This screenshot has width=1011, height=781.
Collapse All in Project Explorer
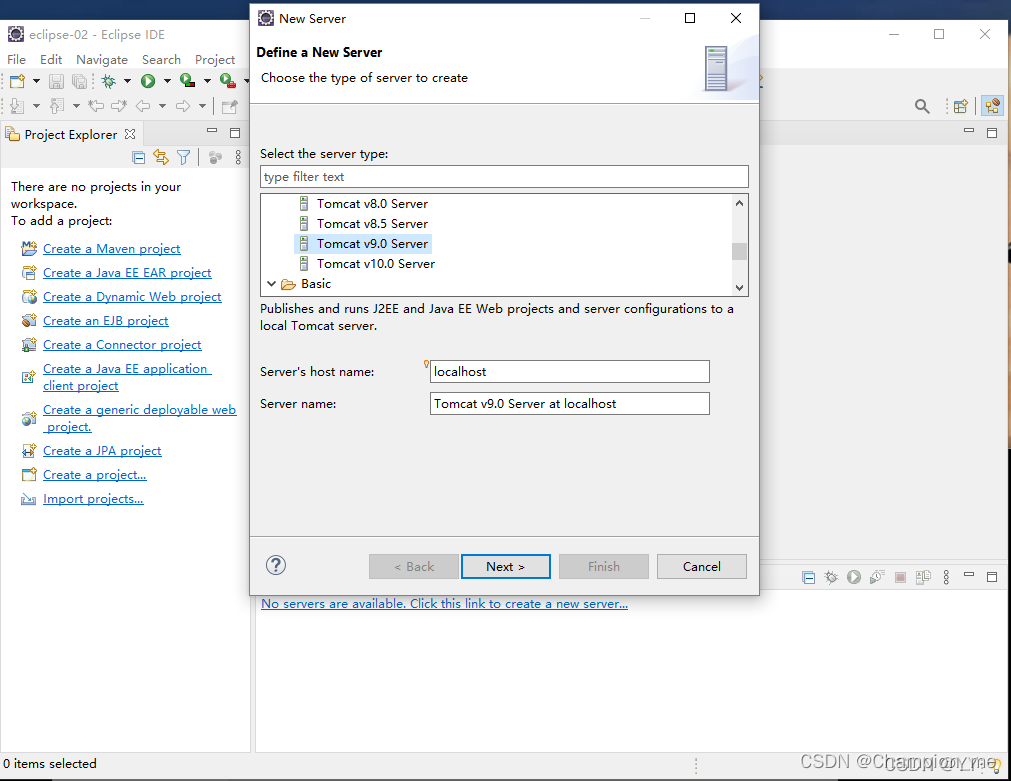pyautogui.click(x=139, y=157)
